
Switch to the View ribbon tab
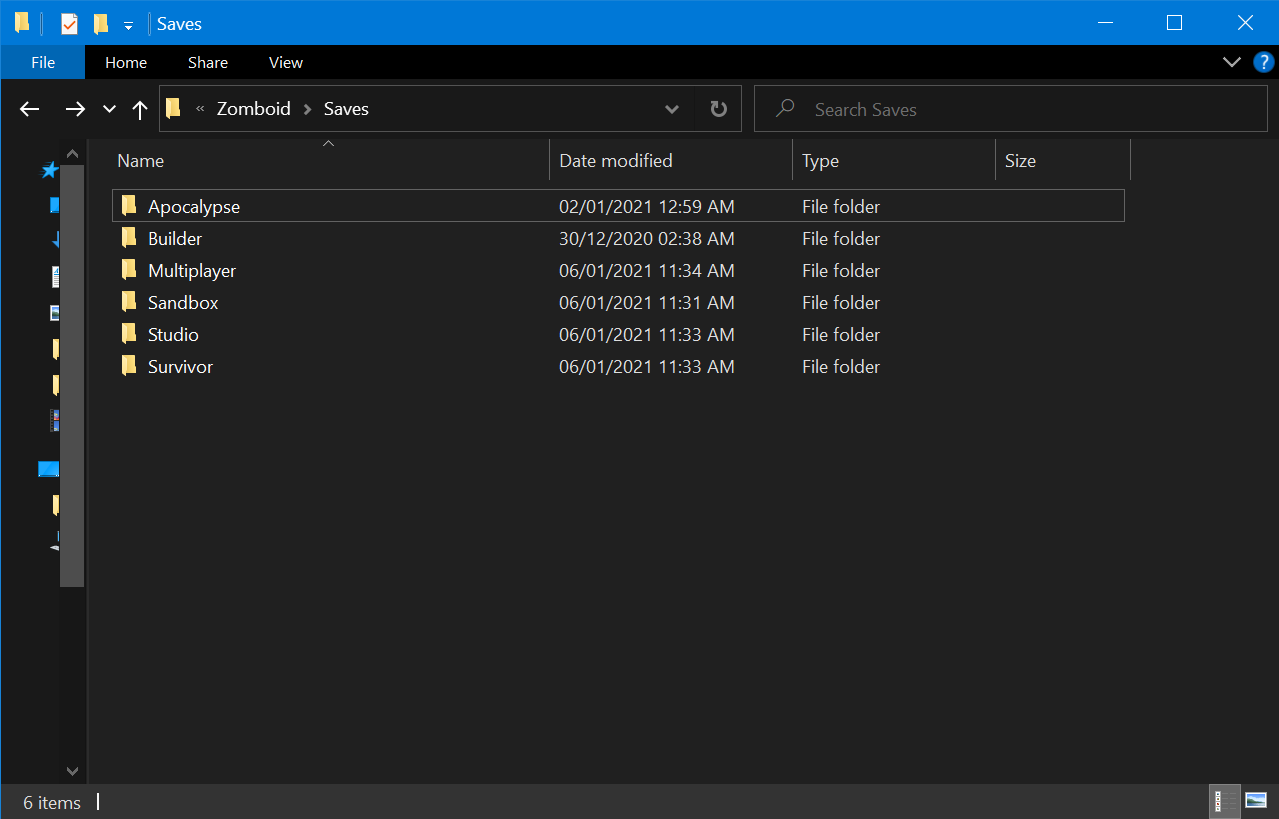coord(285,62)
